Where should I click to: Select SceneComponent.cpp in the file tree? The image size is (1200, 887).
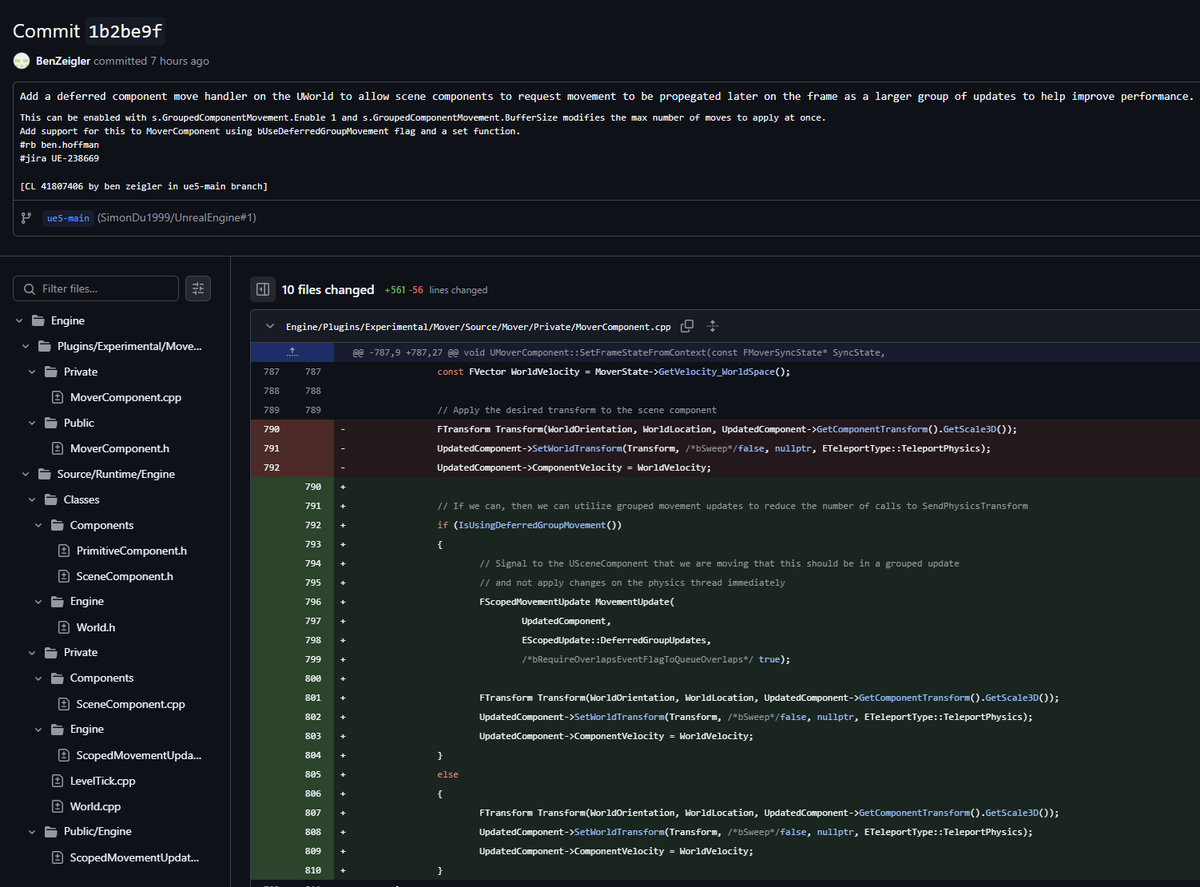coord(130,704)
